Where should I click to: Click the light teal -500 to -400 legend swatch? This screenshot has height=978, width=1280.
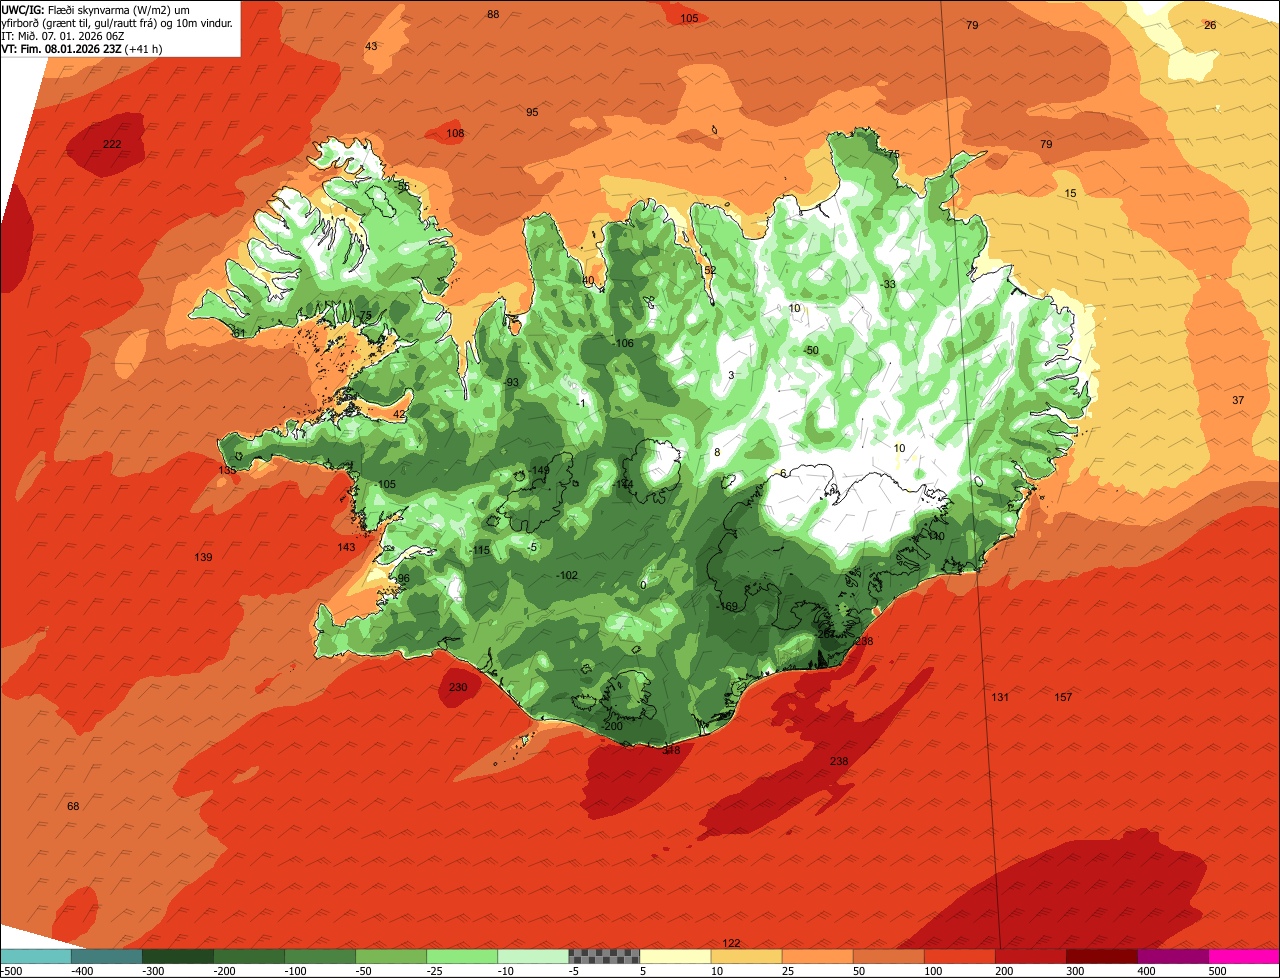36,956
